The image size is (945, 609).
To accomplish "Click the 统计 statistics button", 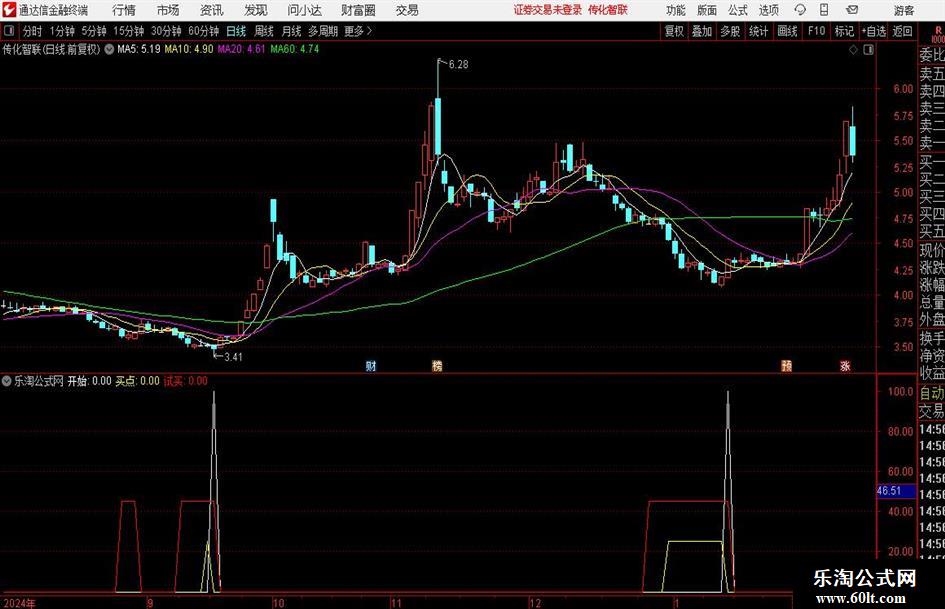I will (759, 31).
